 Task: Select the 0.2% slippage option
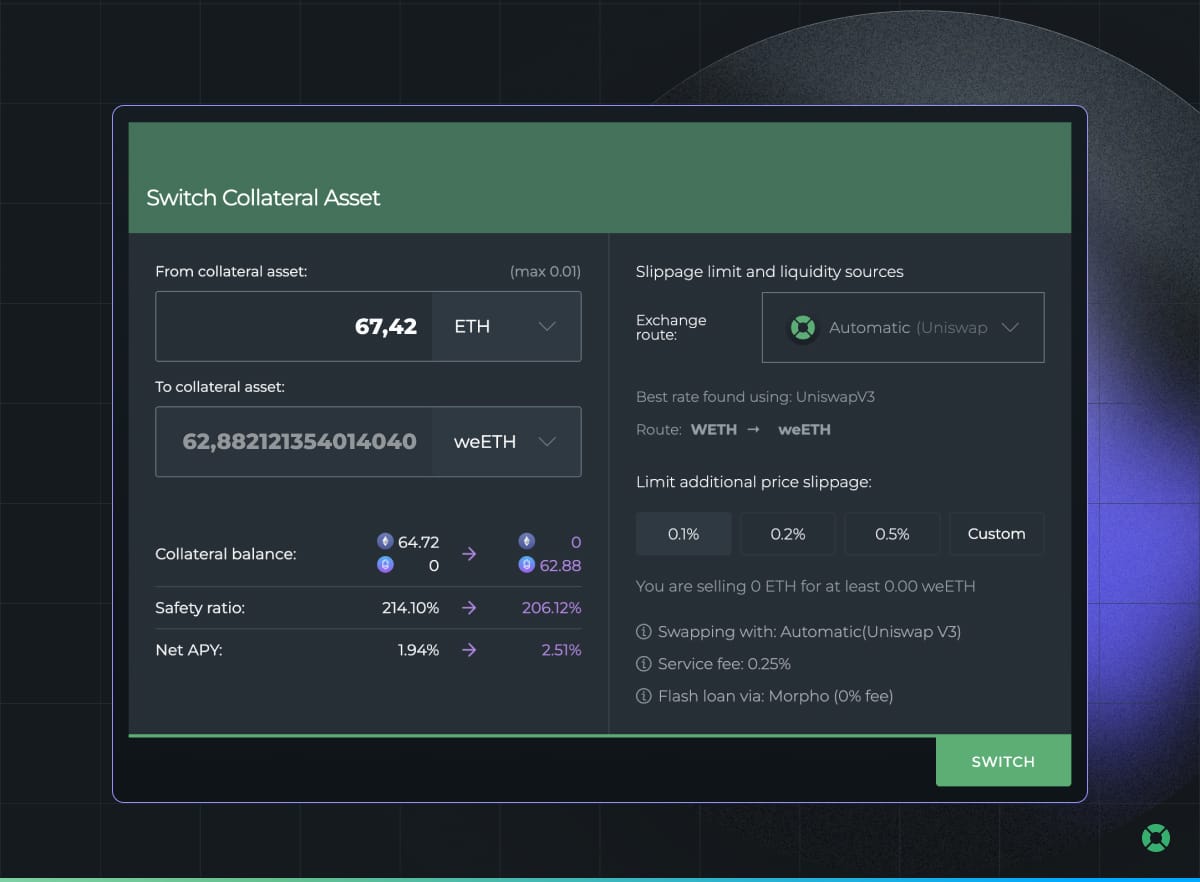click(788, 534)
